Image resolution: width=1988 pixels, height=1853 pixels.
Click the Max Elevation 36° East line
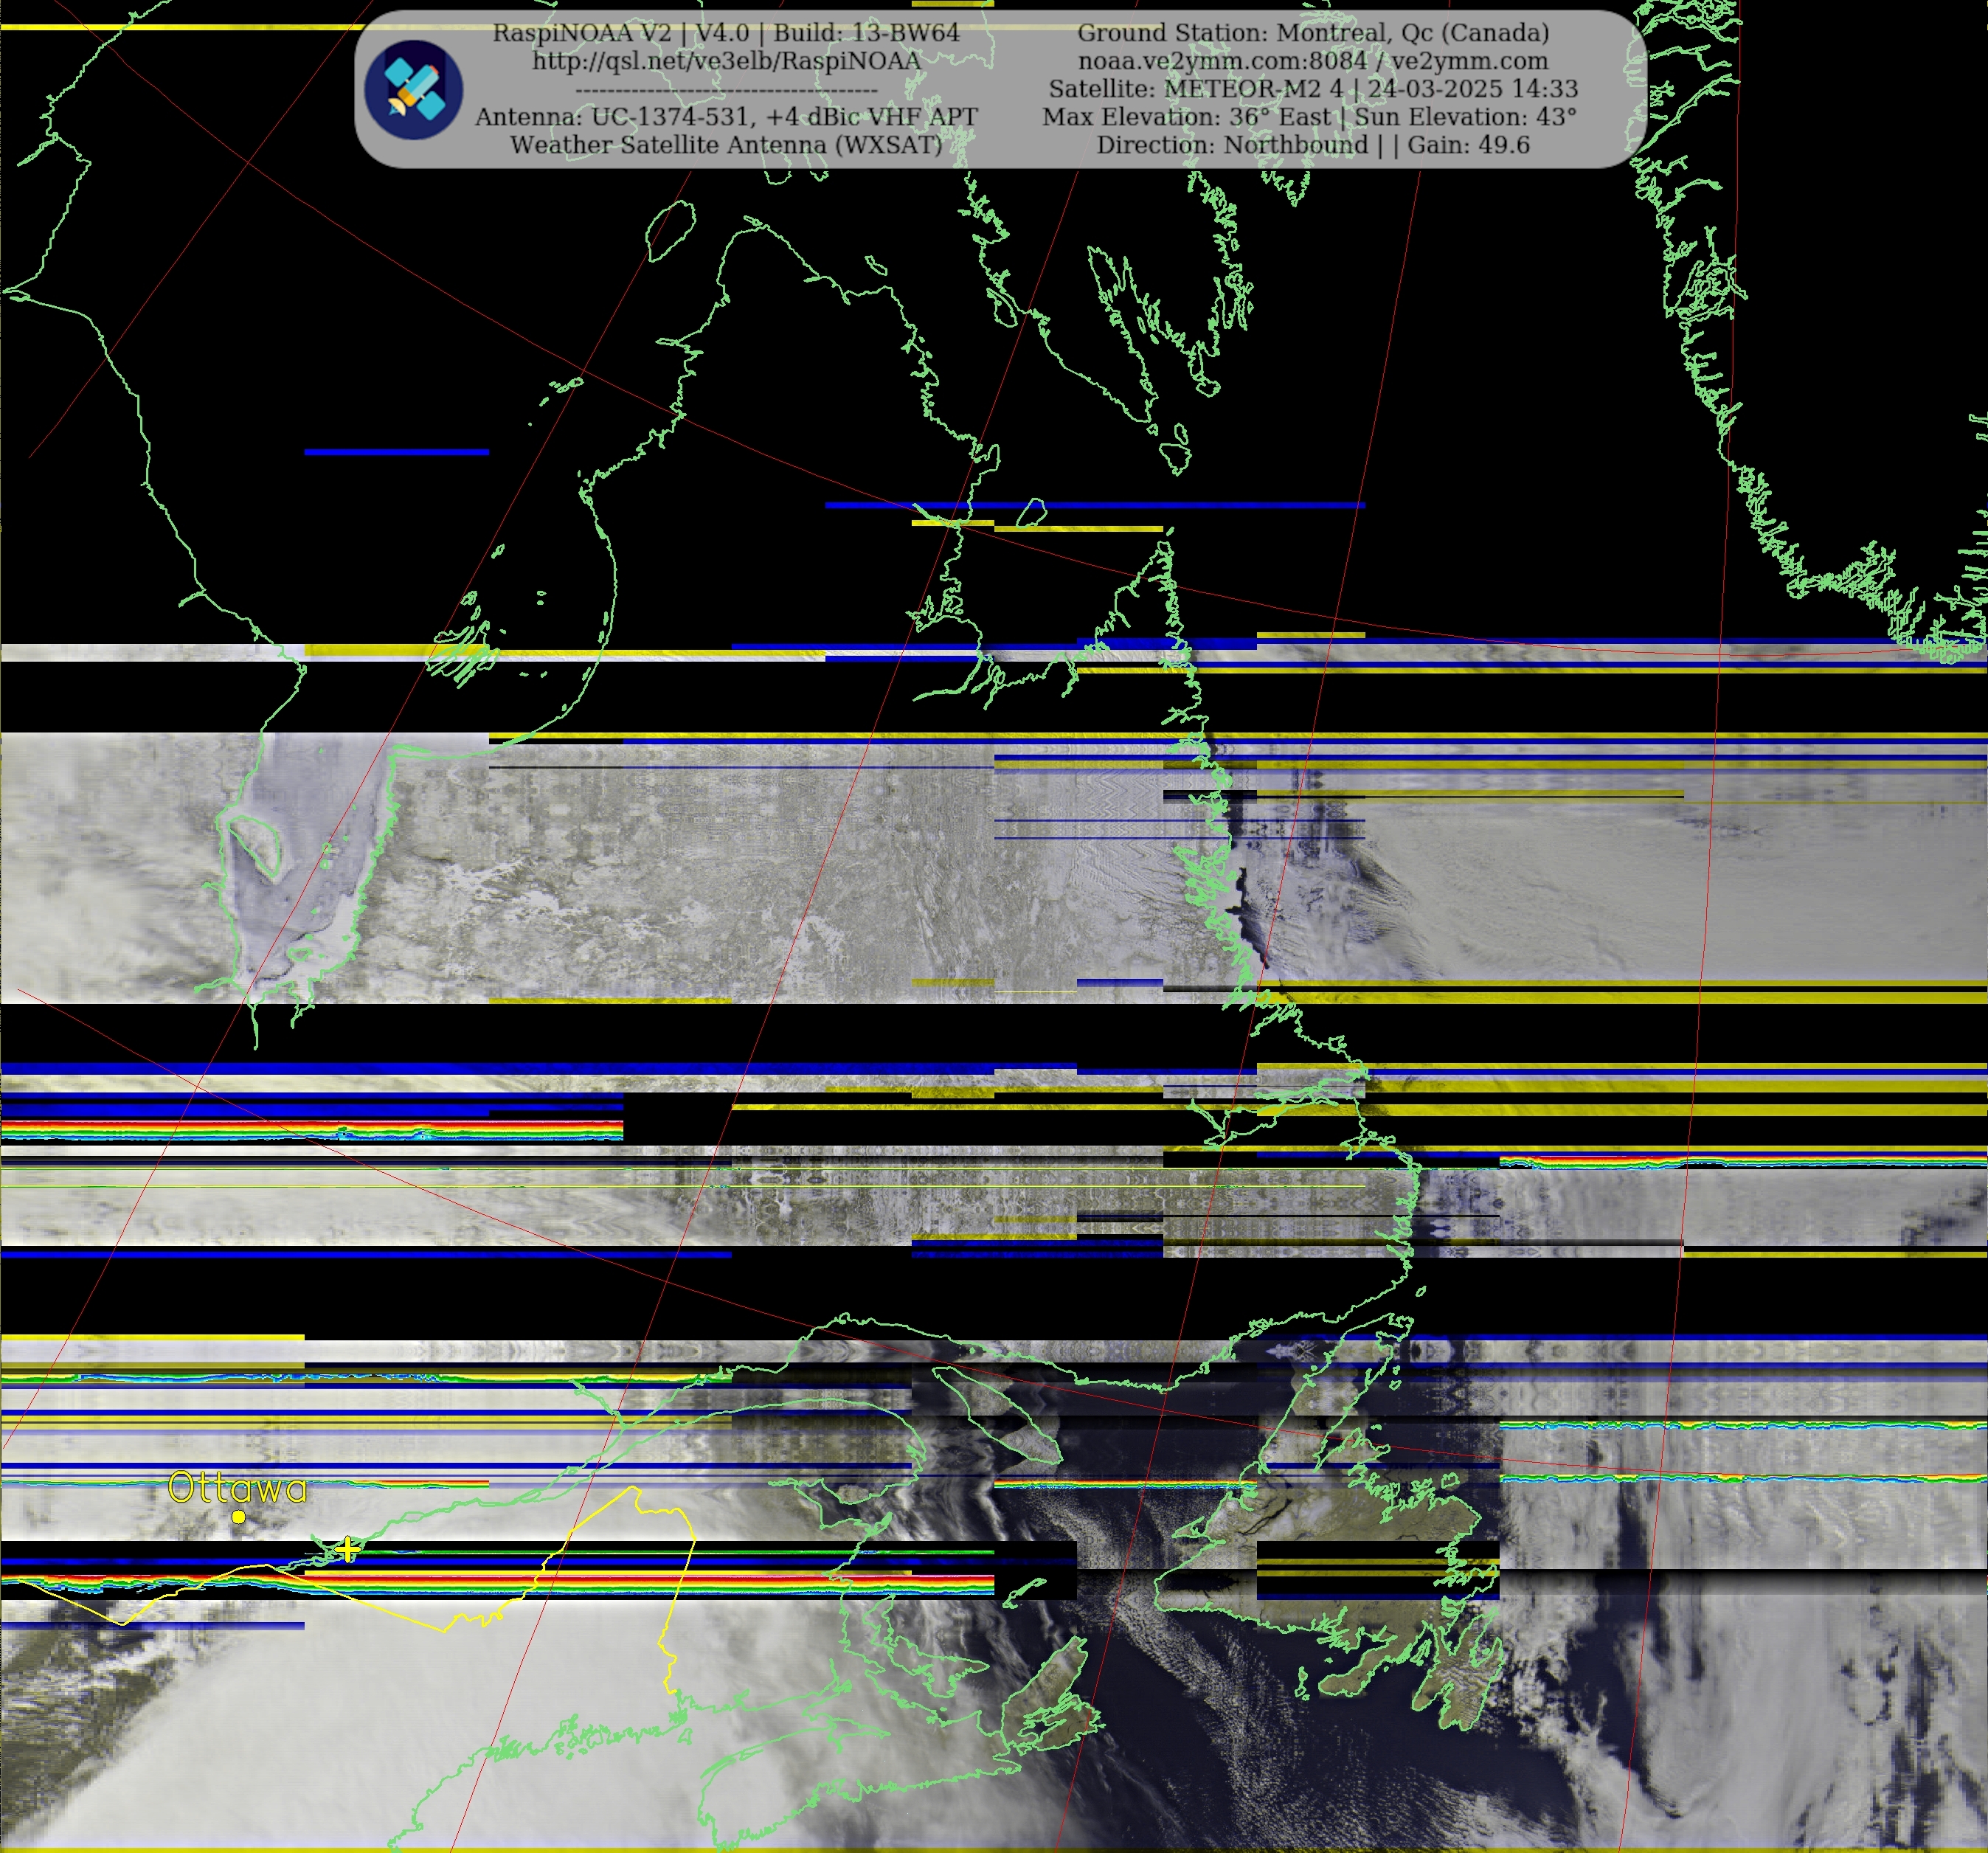click(x=1310, y=117)
